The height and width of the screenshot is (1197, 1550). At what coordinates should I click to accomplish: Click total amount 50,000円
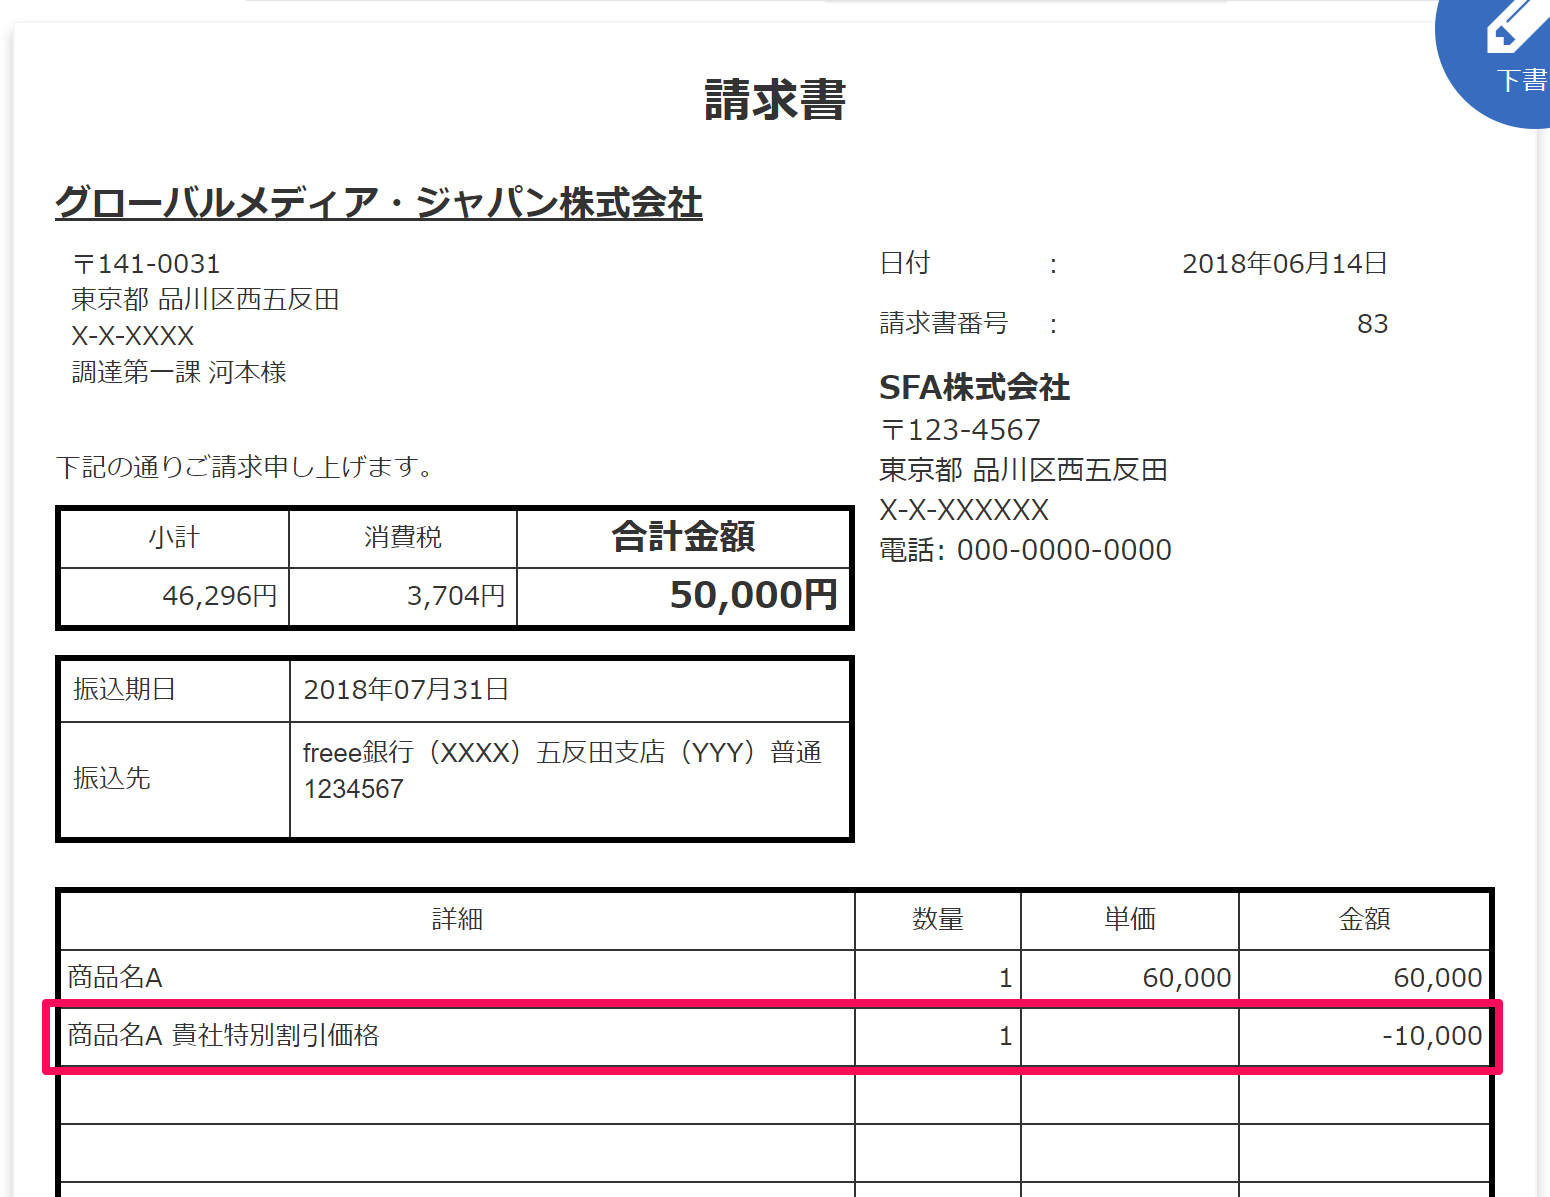pyautogui.click(x=754, y=595)
